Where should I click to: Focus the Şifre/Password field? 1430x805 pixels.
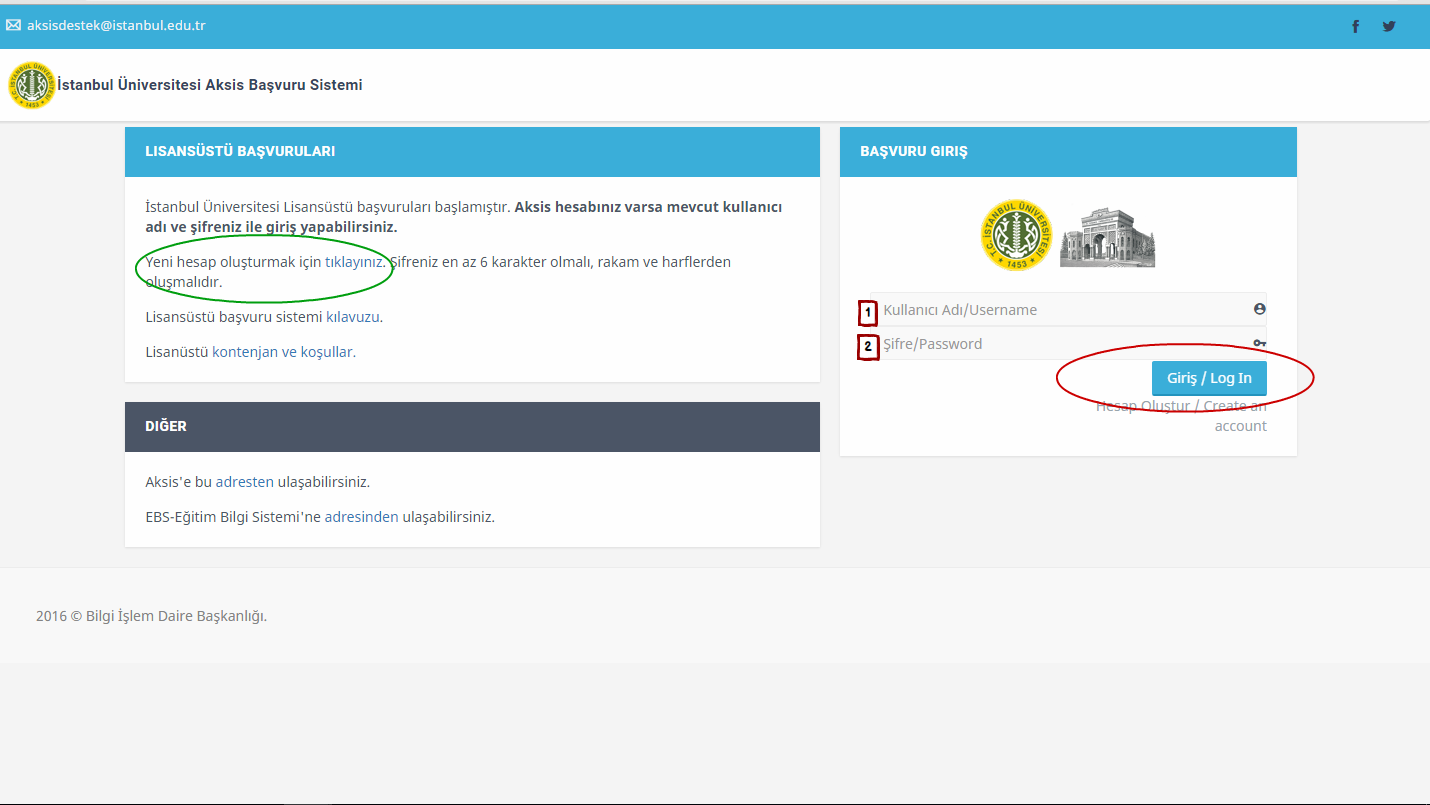tap(1068, 344)
